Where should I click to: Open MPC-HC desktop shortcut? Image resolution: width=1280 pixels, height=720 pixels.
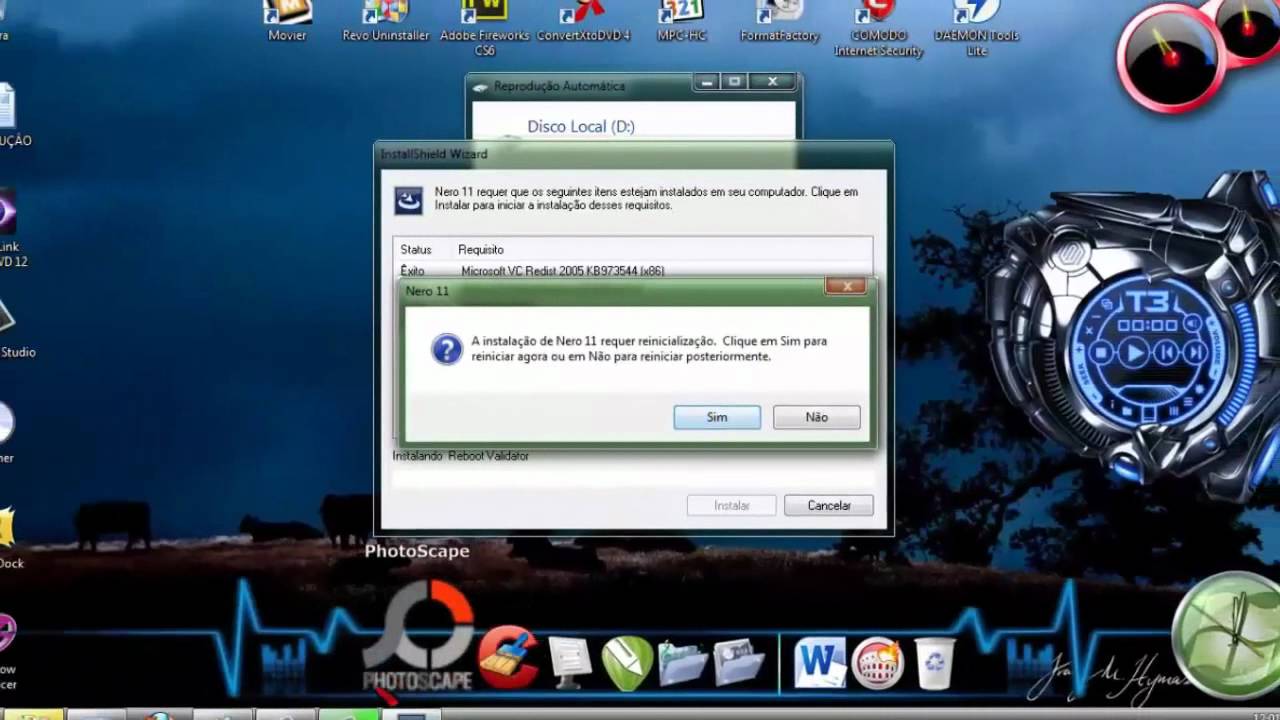point(682,21)
